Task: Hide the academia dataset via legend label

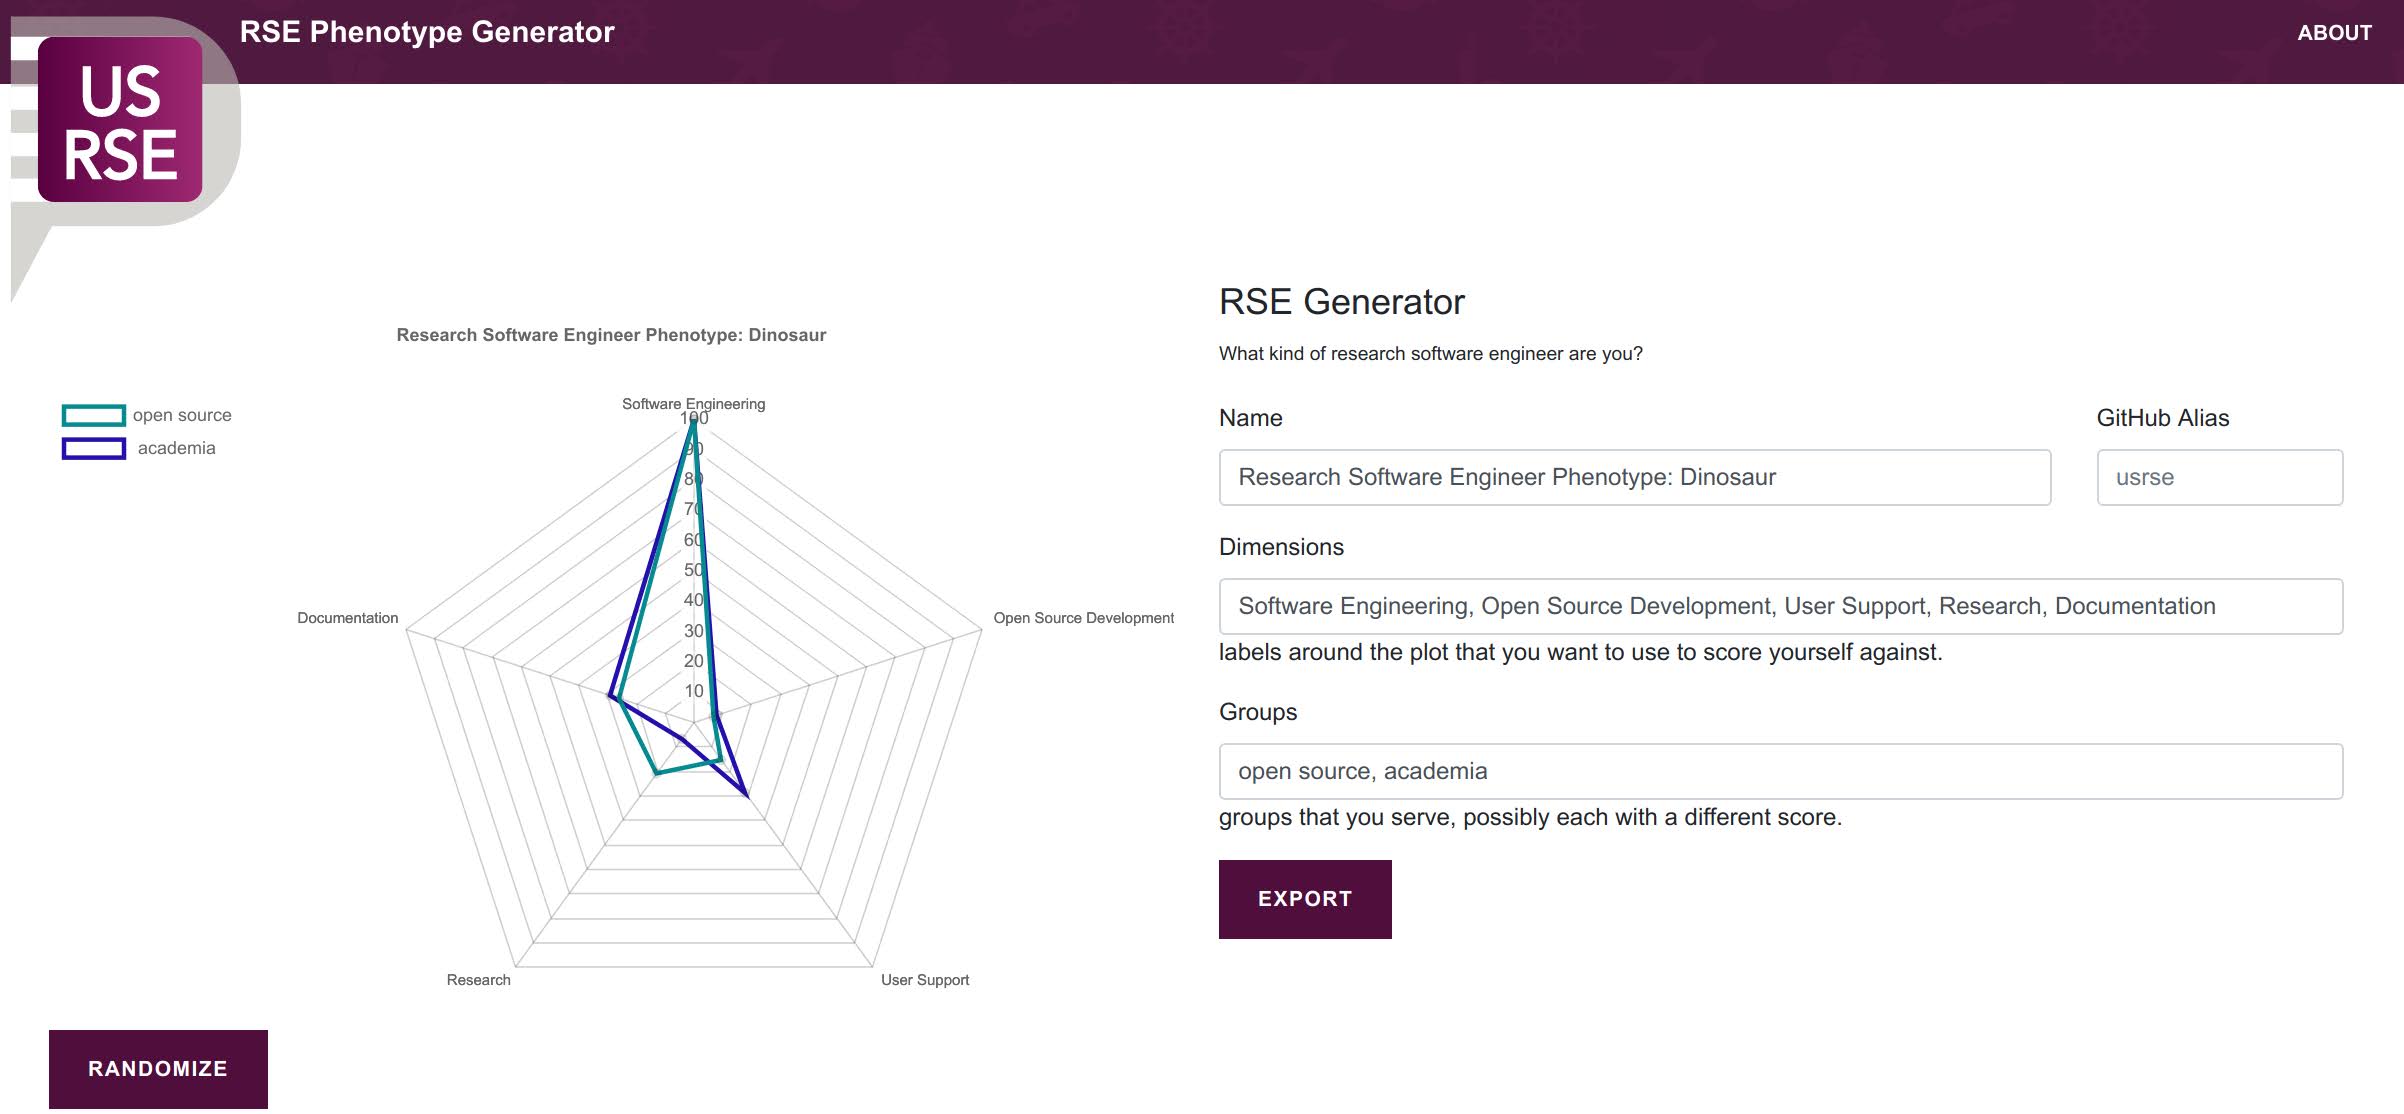Action: click(x=176, y=448)
